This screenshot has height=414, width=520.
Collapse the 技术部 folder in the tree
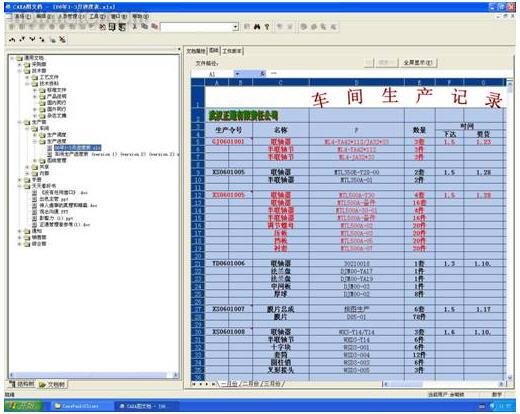coord(20,71)
